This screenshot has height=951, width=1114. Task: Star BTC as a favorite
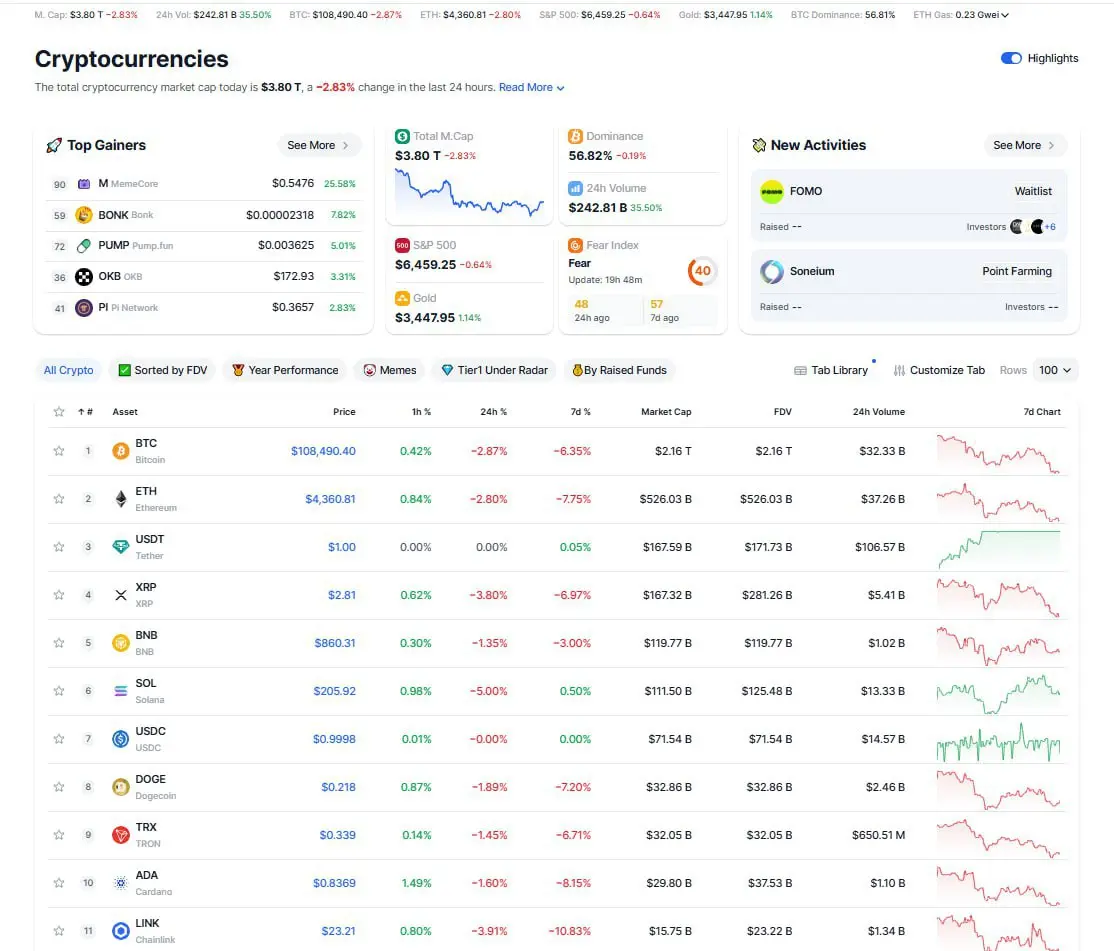59,451
